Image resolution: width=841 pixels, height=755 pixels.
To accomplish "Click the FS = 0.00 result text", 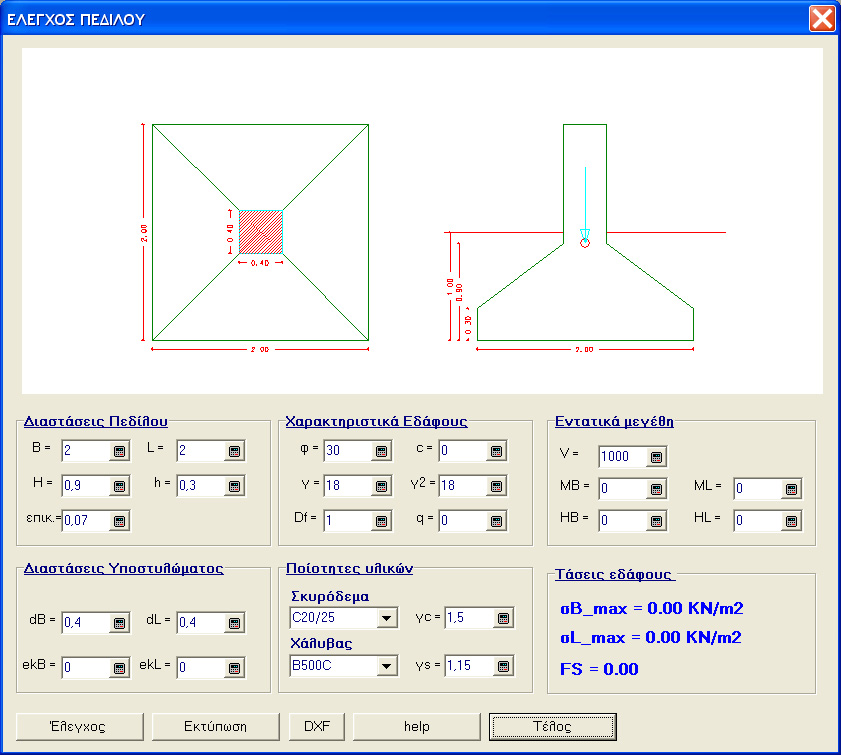I will tap(599, 669).
